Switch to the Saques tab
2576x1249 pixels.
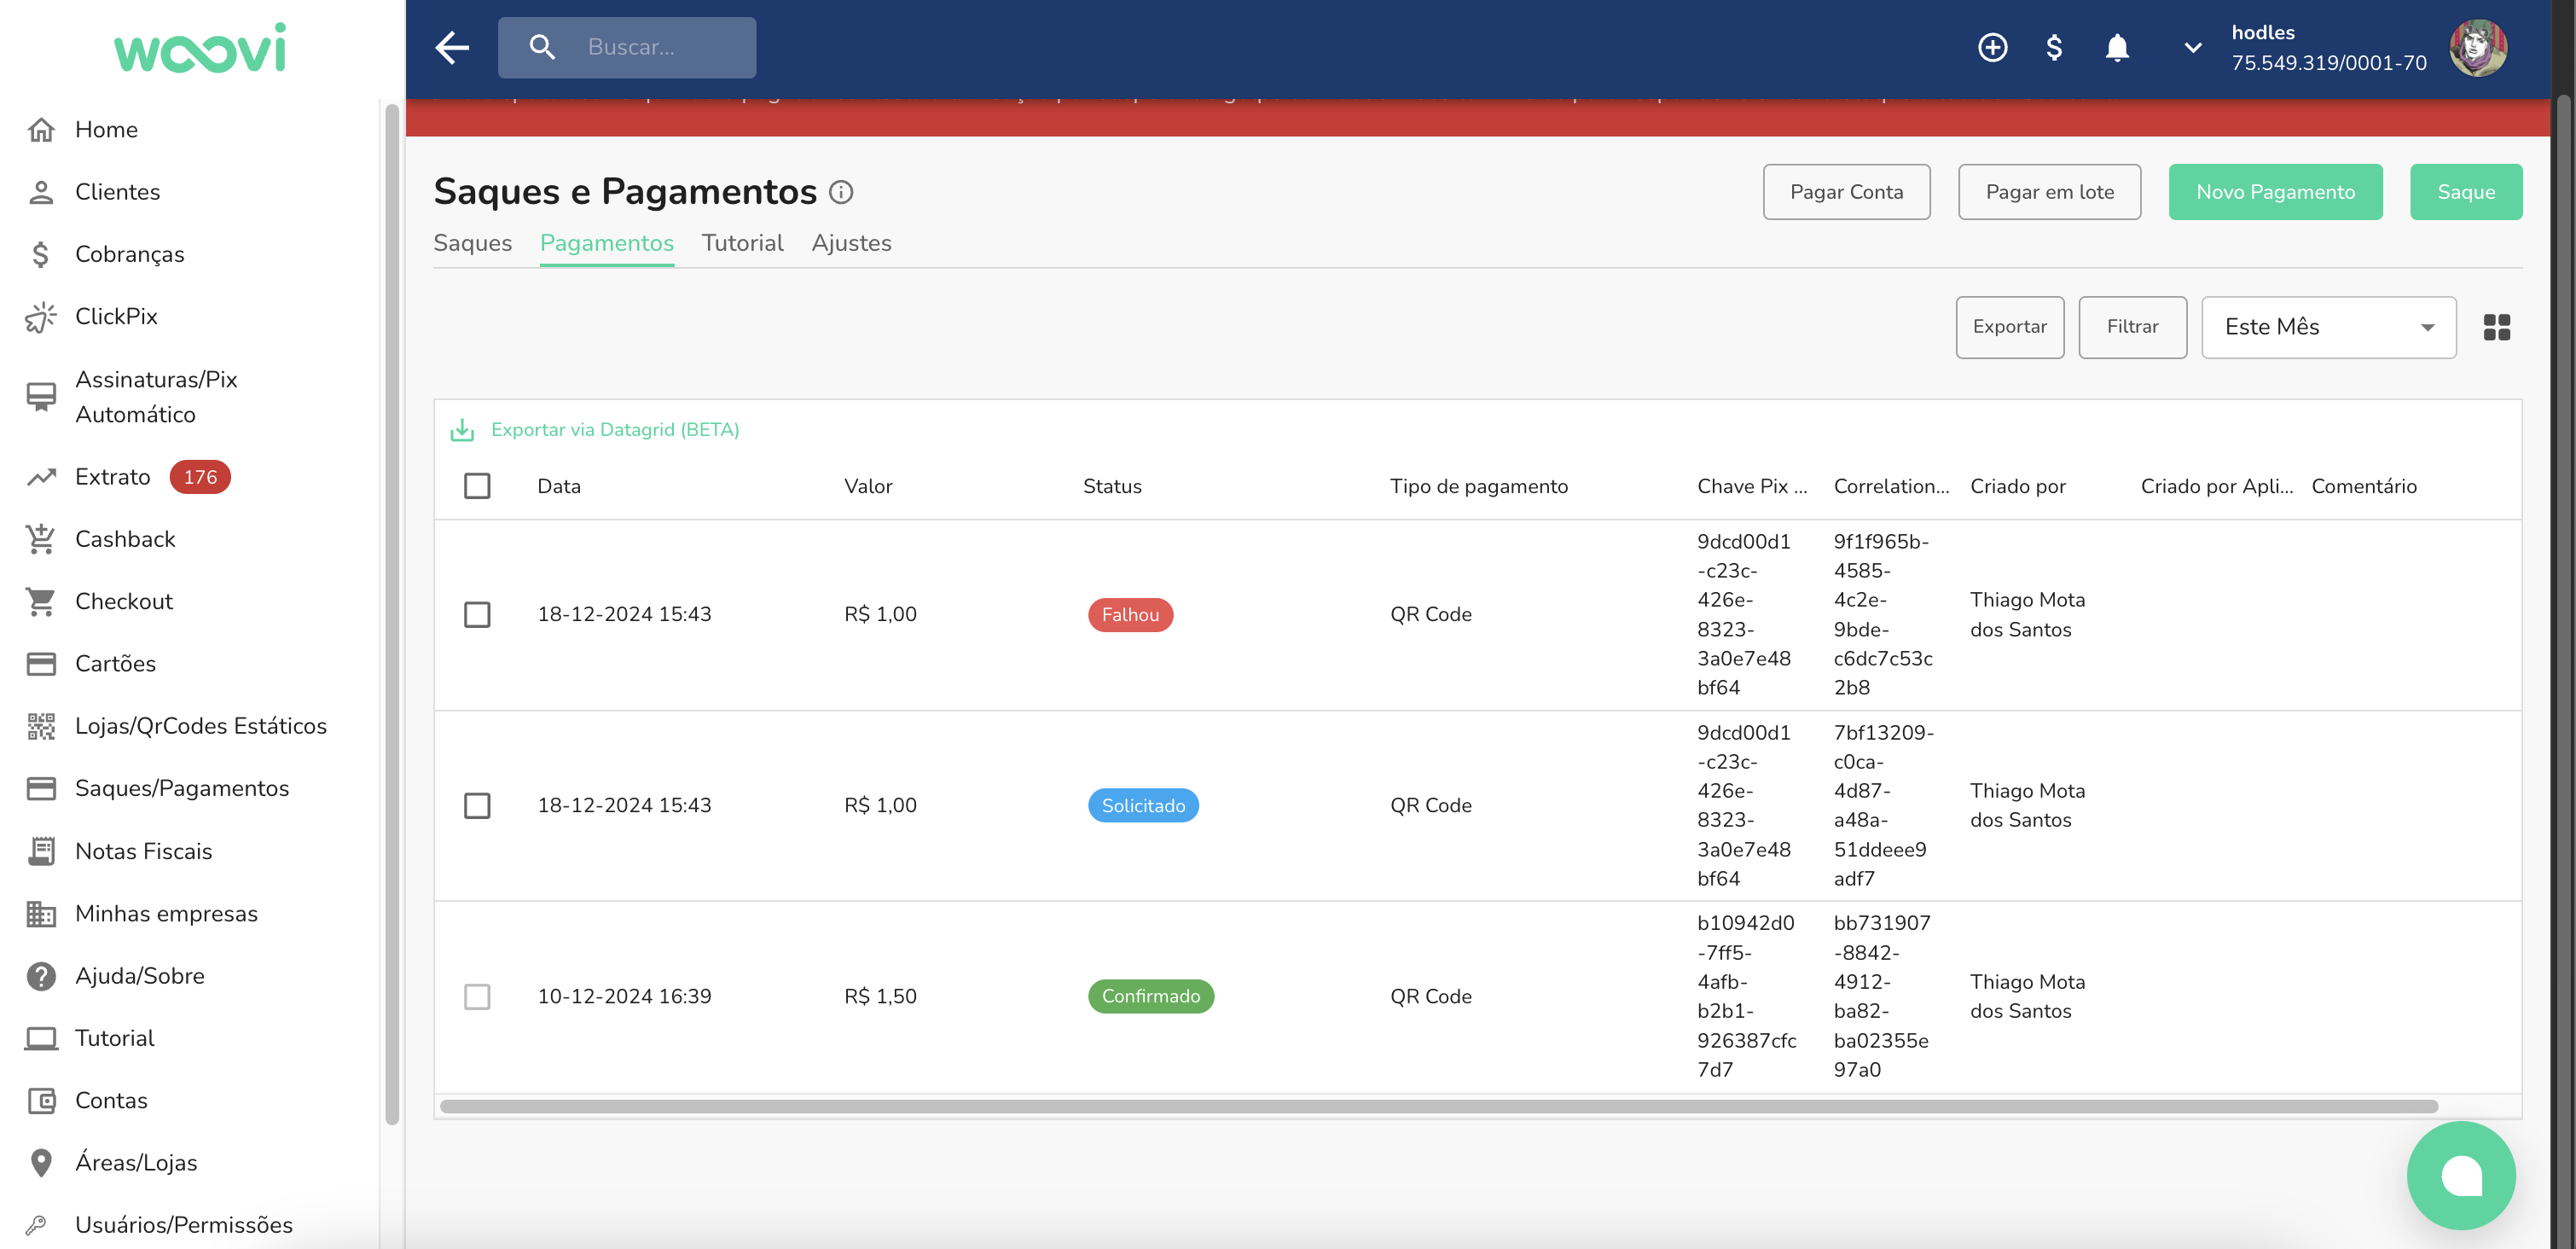[472, 243]
